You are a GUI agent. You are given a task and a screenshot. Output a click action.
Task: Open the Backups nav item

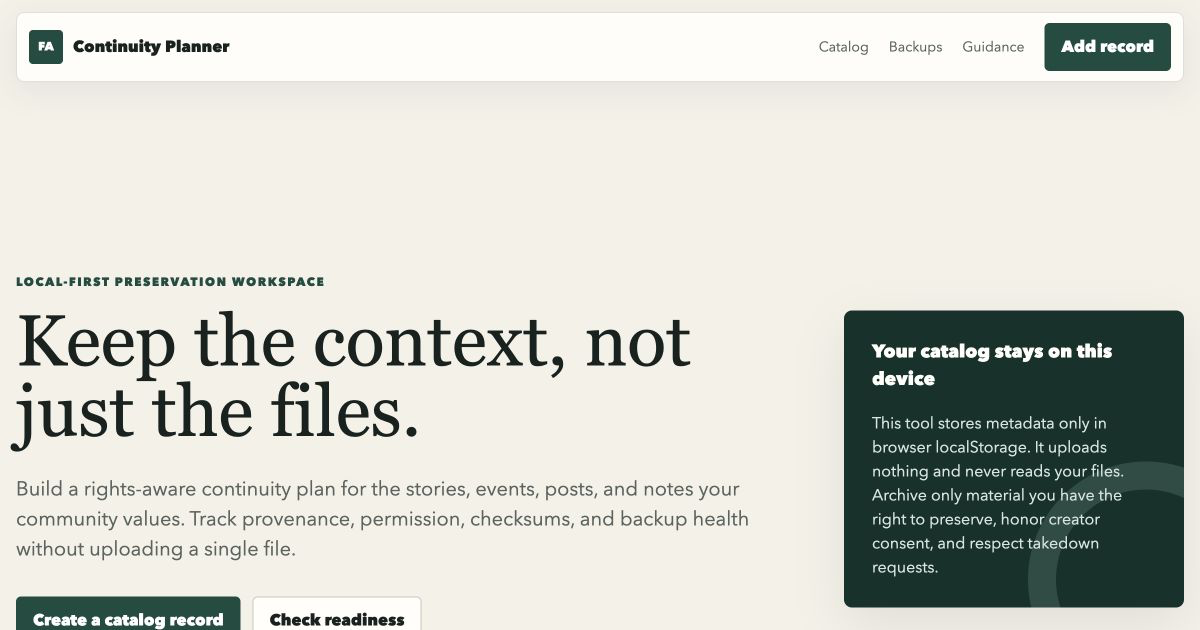(915, 47)
